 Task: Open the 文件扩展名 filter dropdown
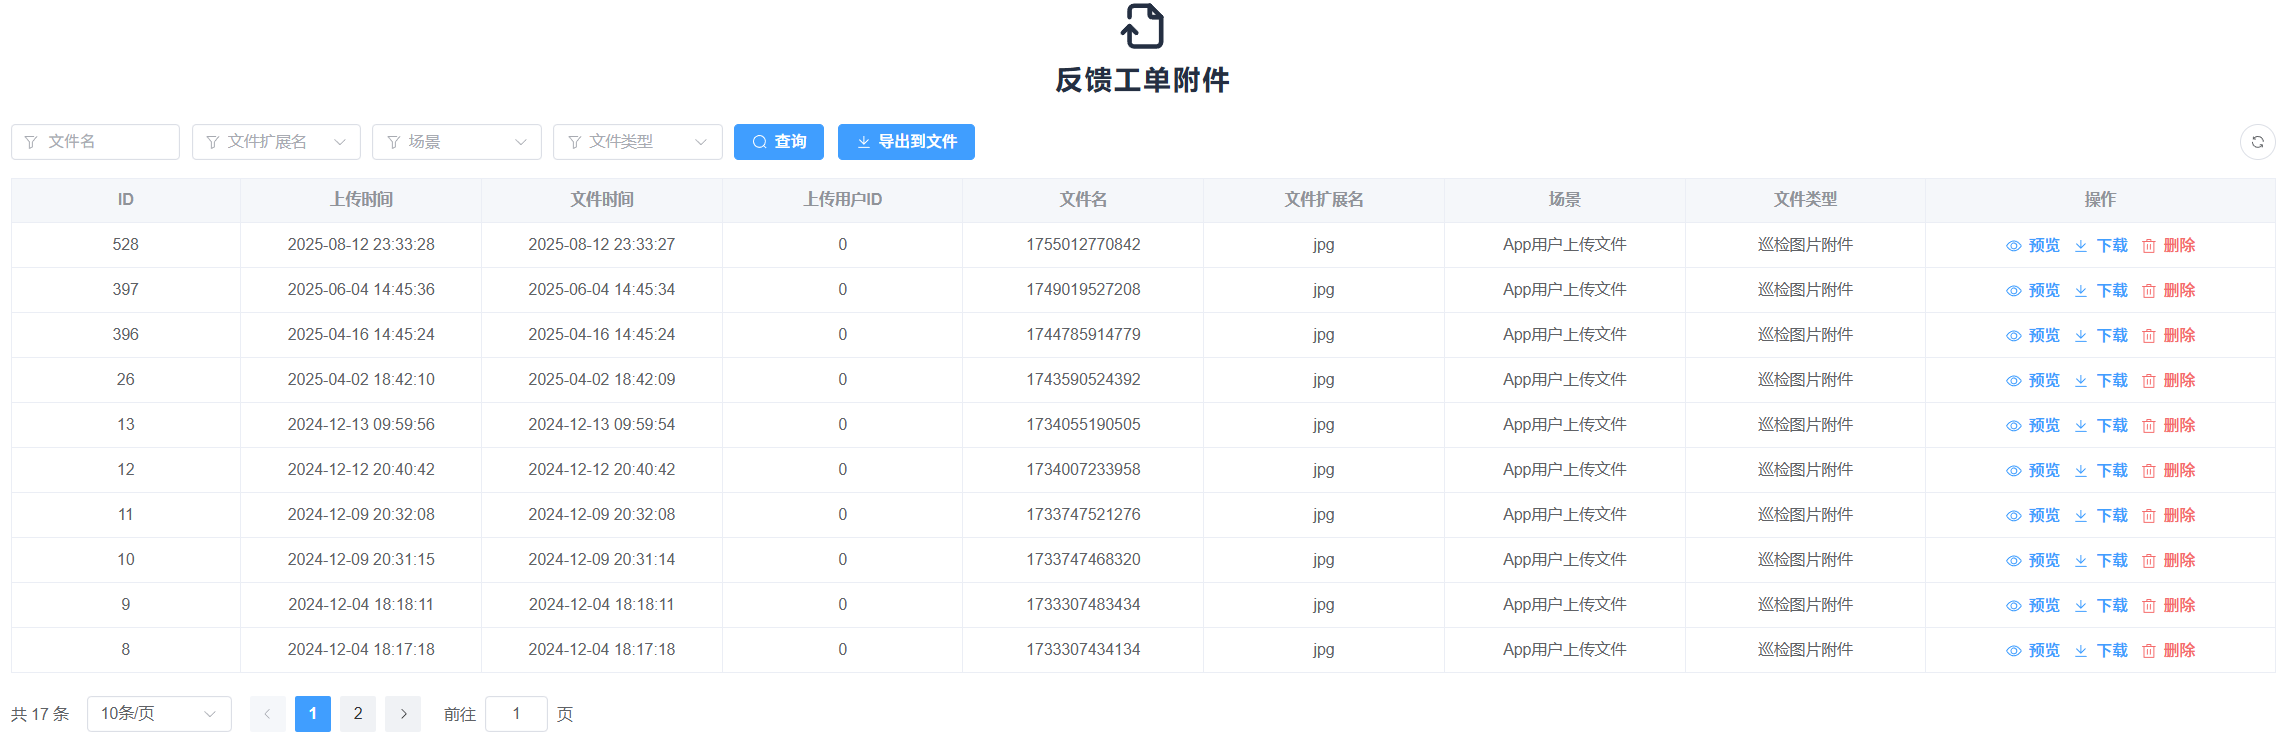point(276,142)
